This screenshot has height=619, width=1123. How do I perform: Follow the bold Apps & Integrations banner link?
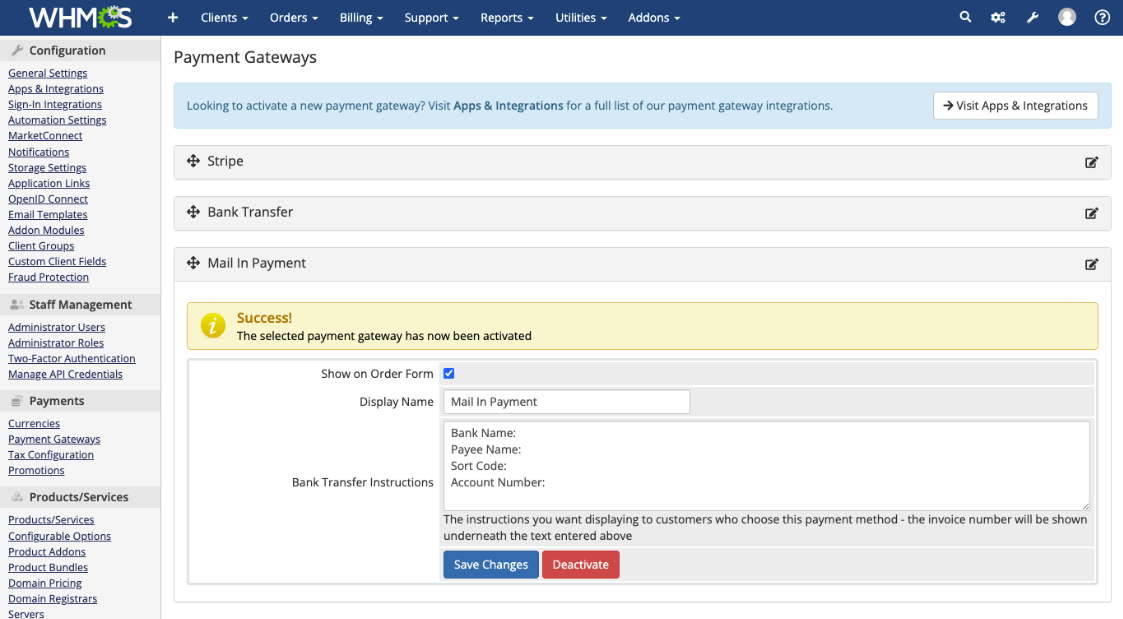coord(508,105)
